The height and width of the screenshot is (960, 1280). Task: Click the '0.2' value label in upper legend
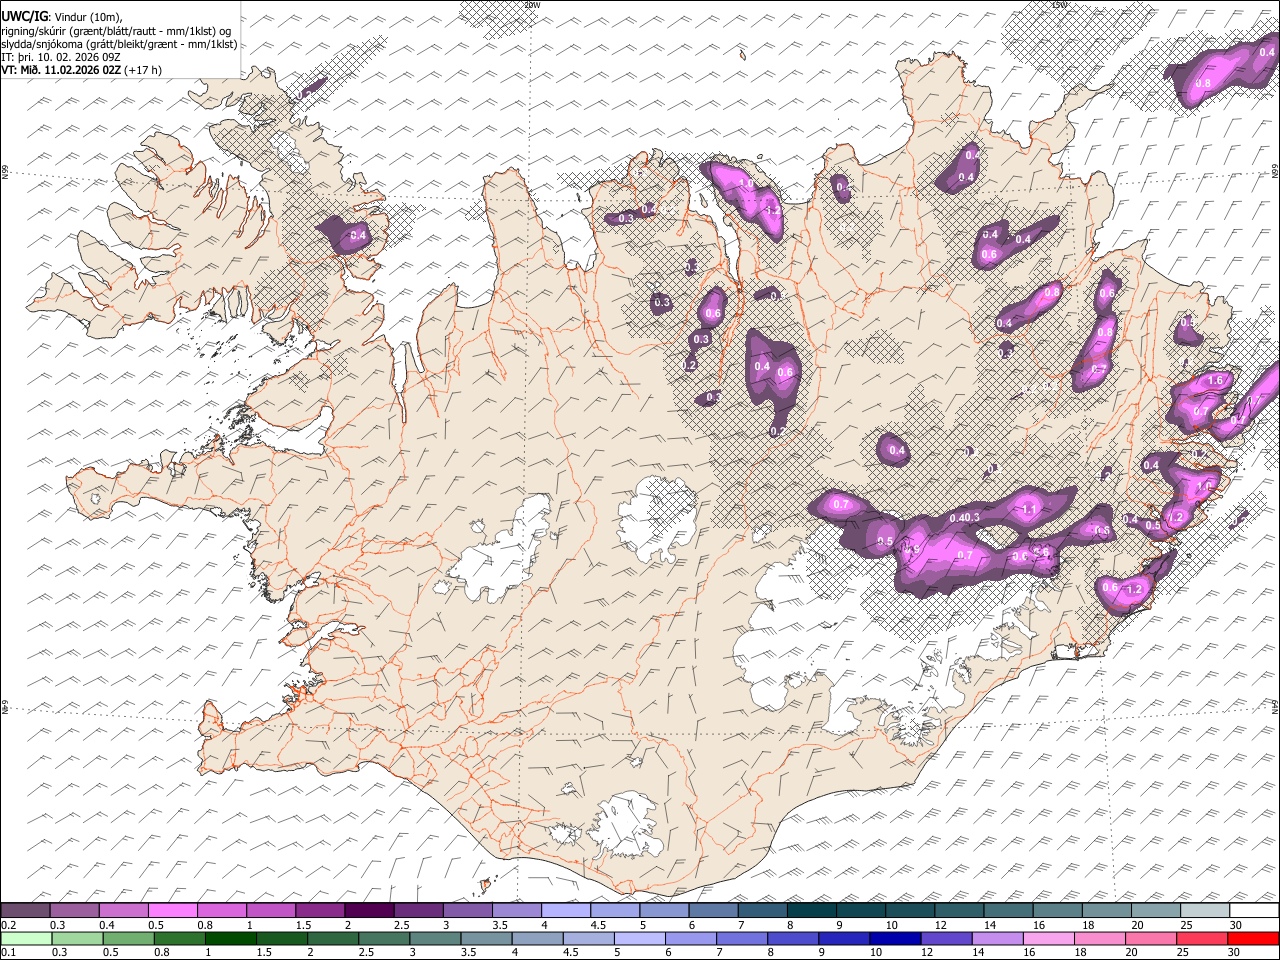pyautogui.click(x=8, y=924)
